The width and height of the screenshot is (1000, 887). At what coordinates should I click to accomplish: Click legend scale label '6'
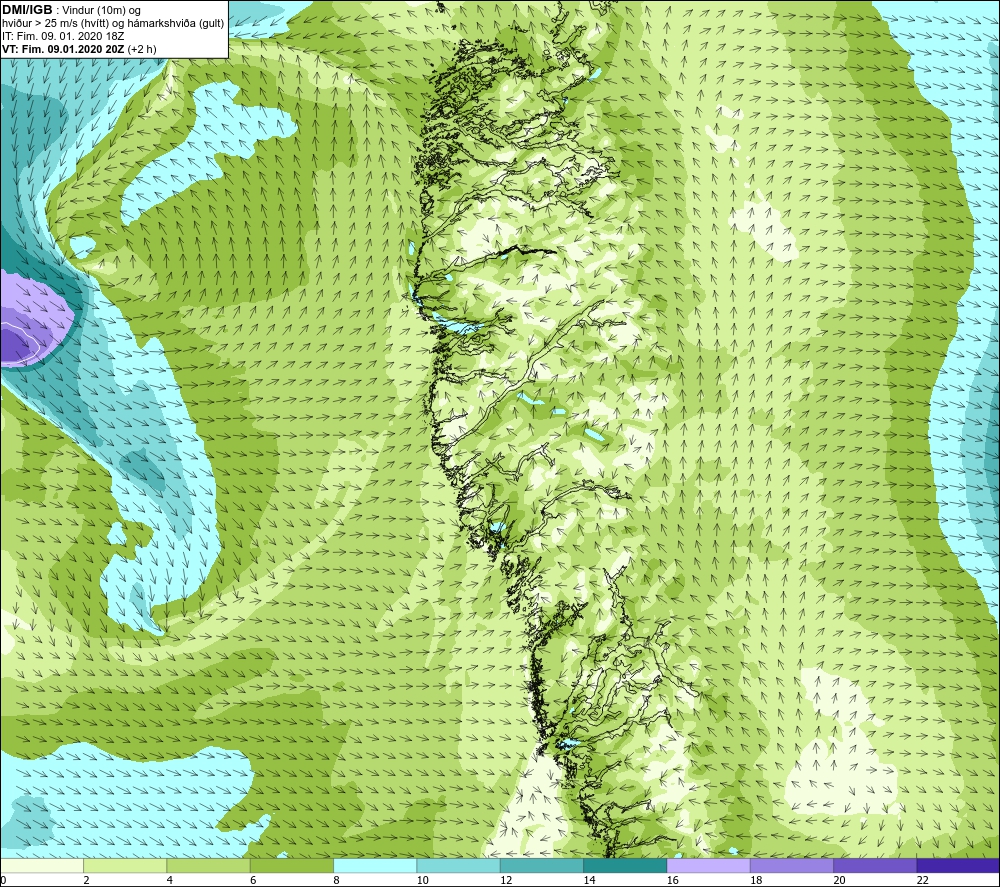tap(253, 880)
